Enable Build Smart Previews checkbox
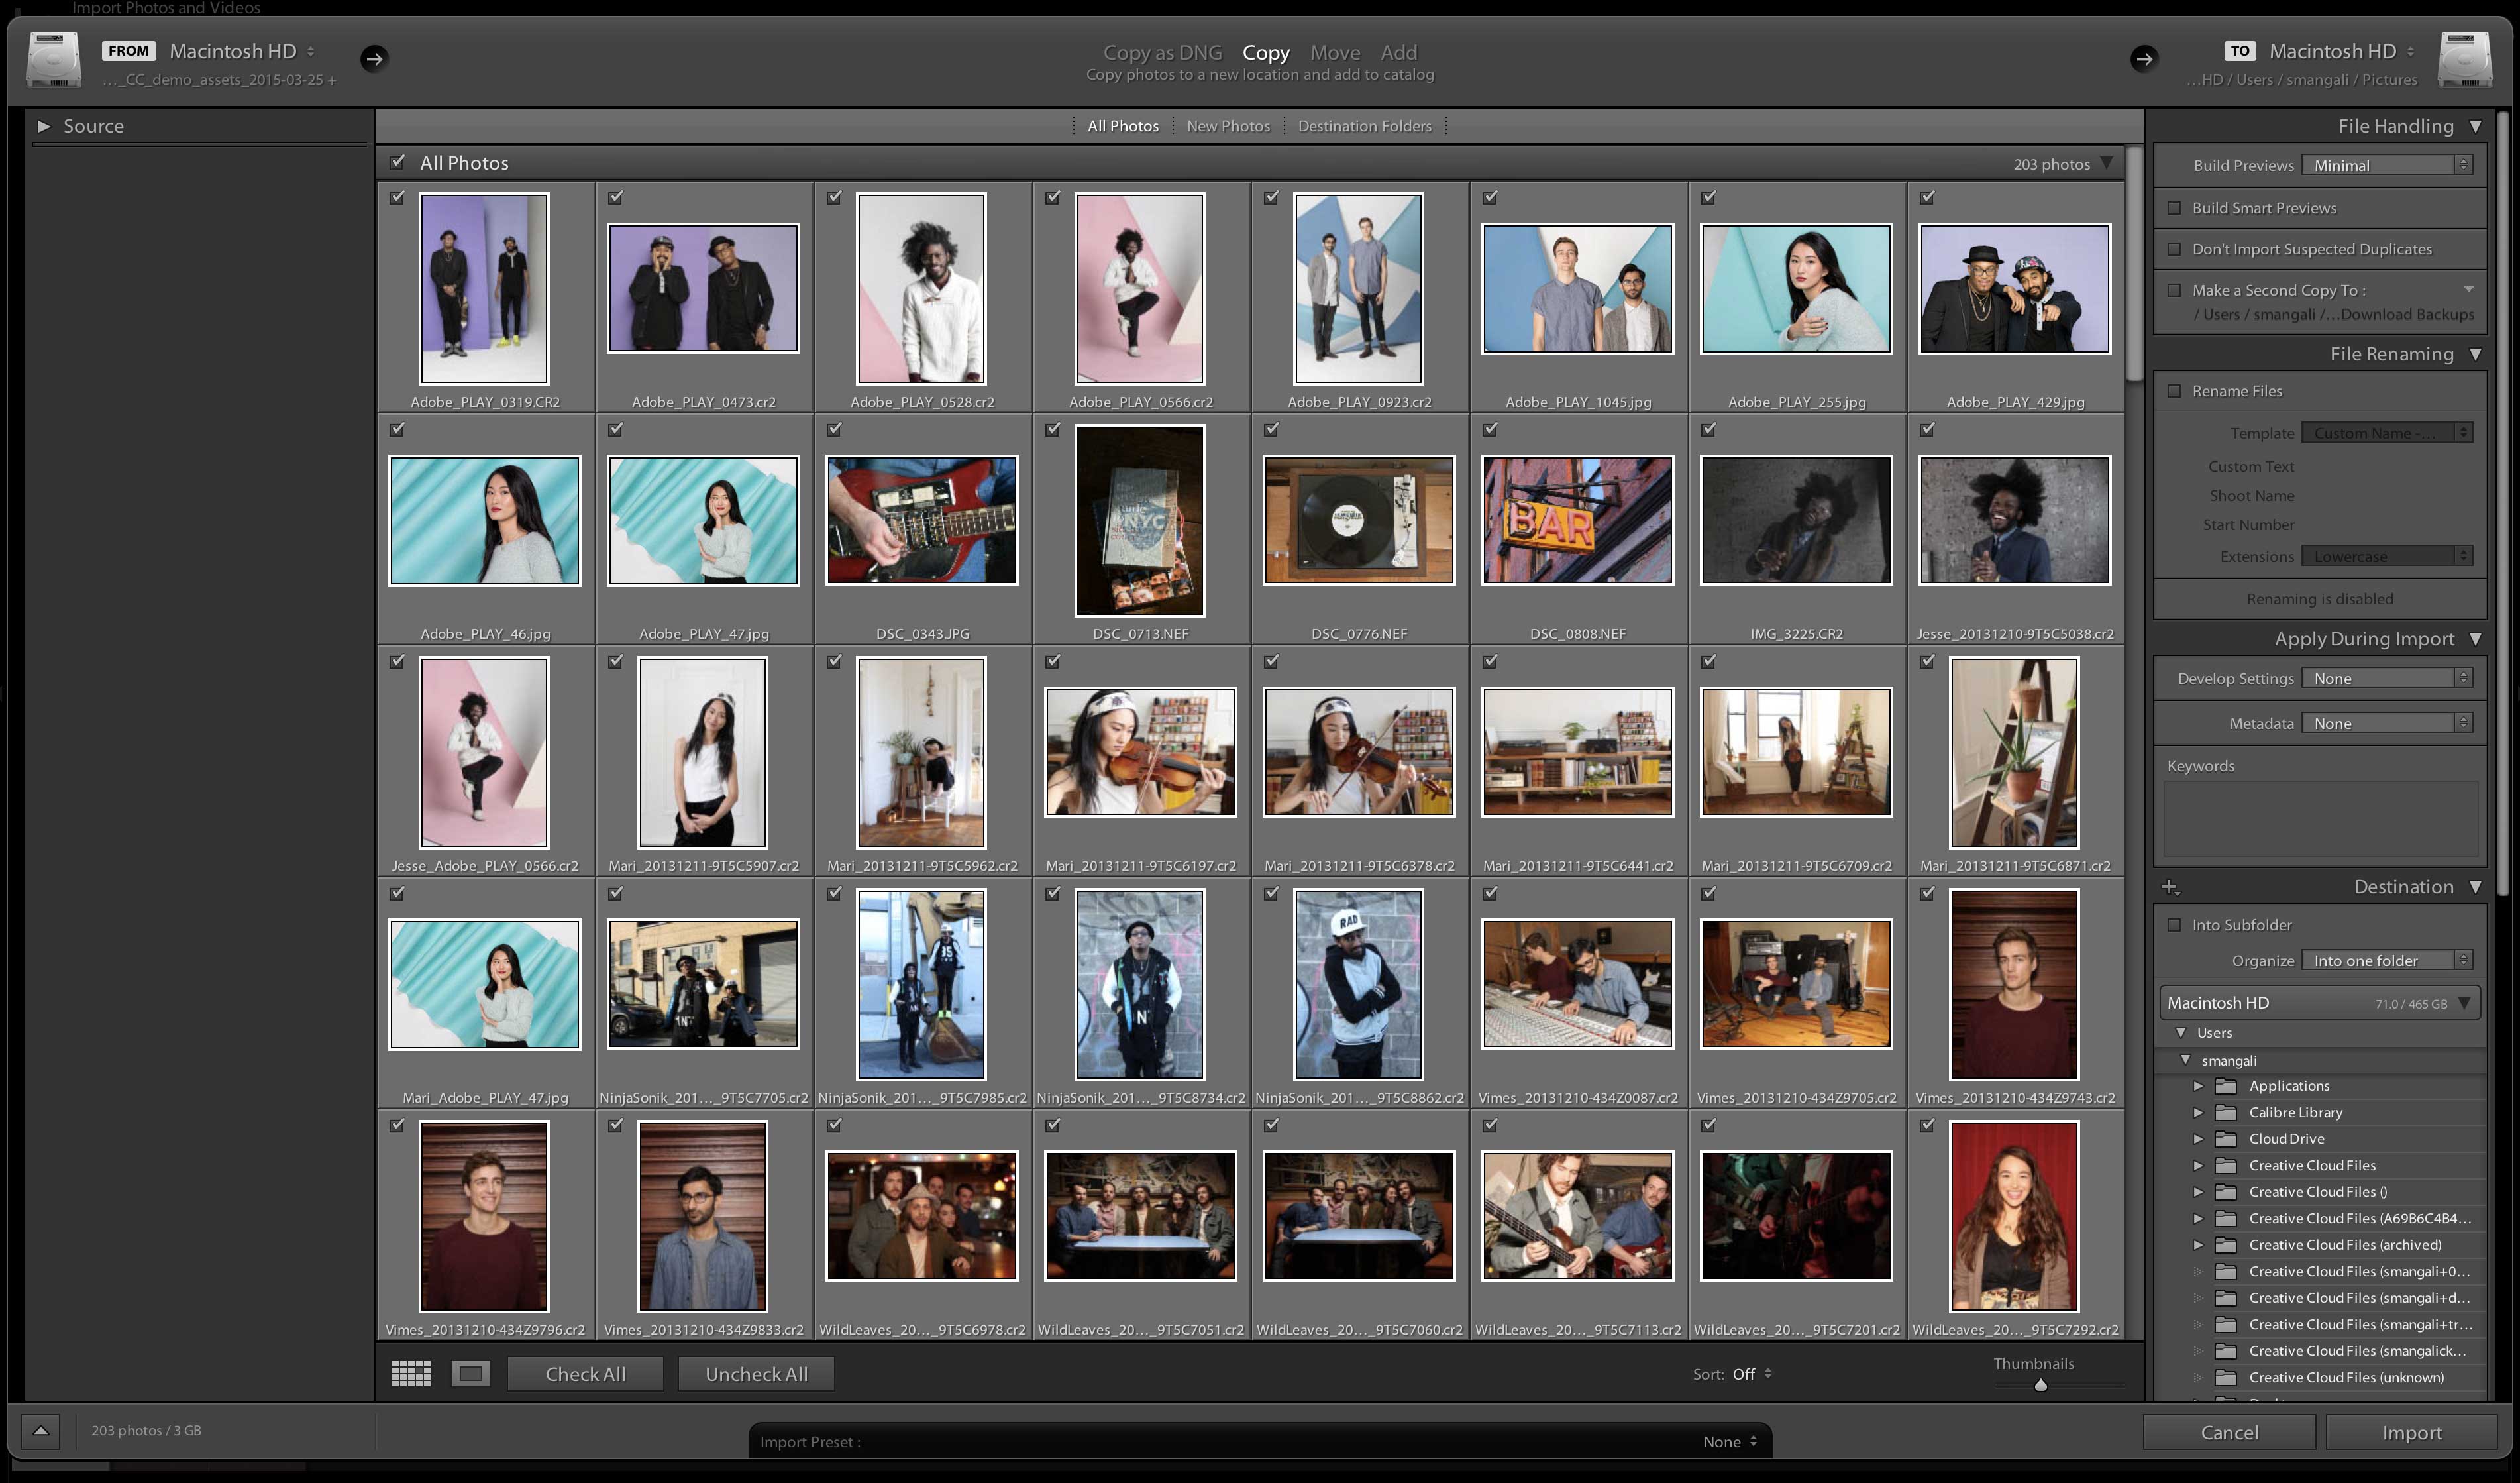This screenshot has width=2520, height=1483. coord(2174,208)
